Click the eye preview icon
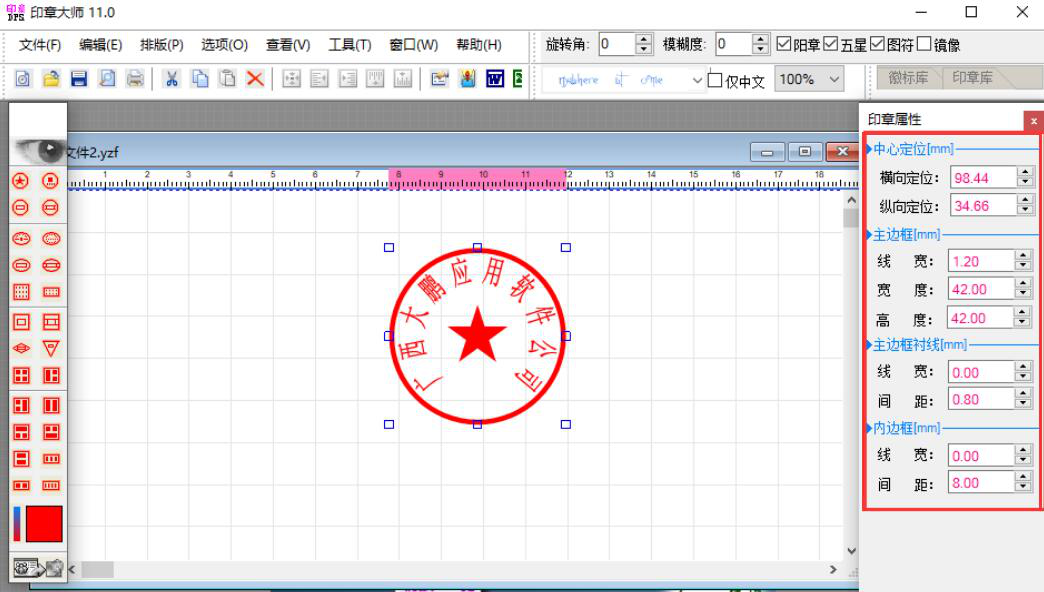1044x592 pixels. [x=39, y=150]
